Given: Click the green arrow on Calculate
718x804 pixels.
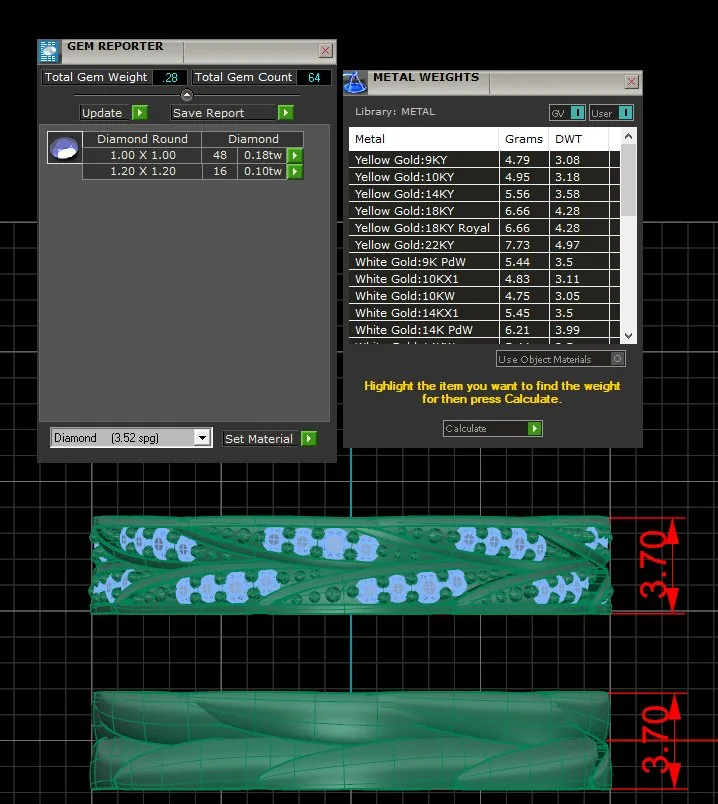Looking at the screenshot, I should coord(534,428).
